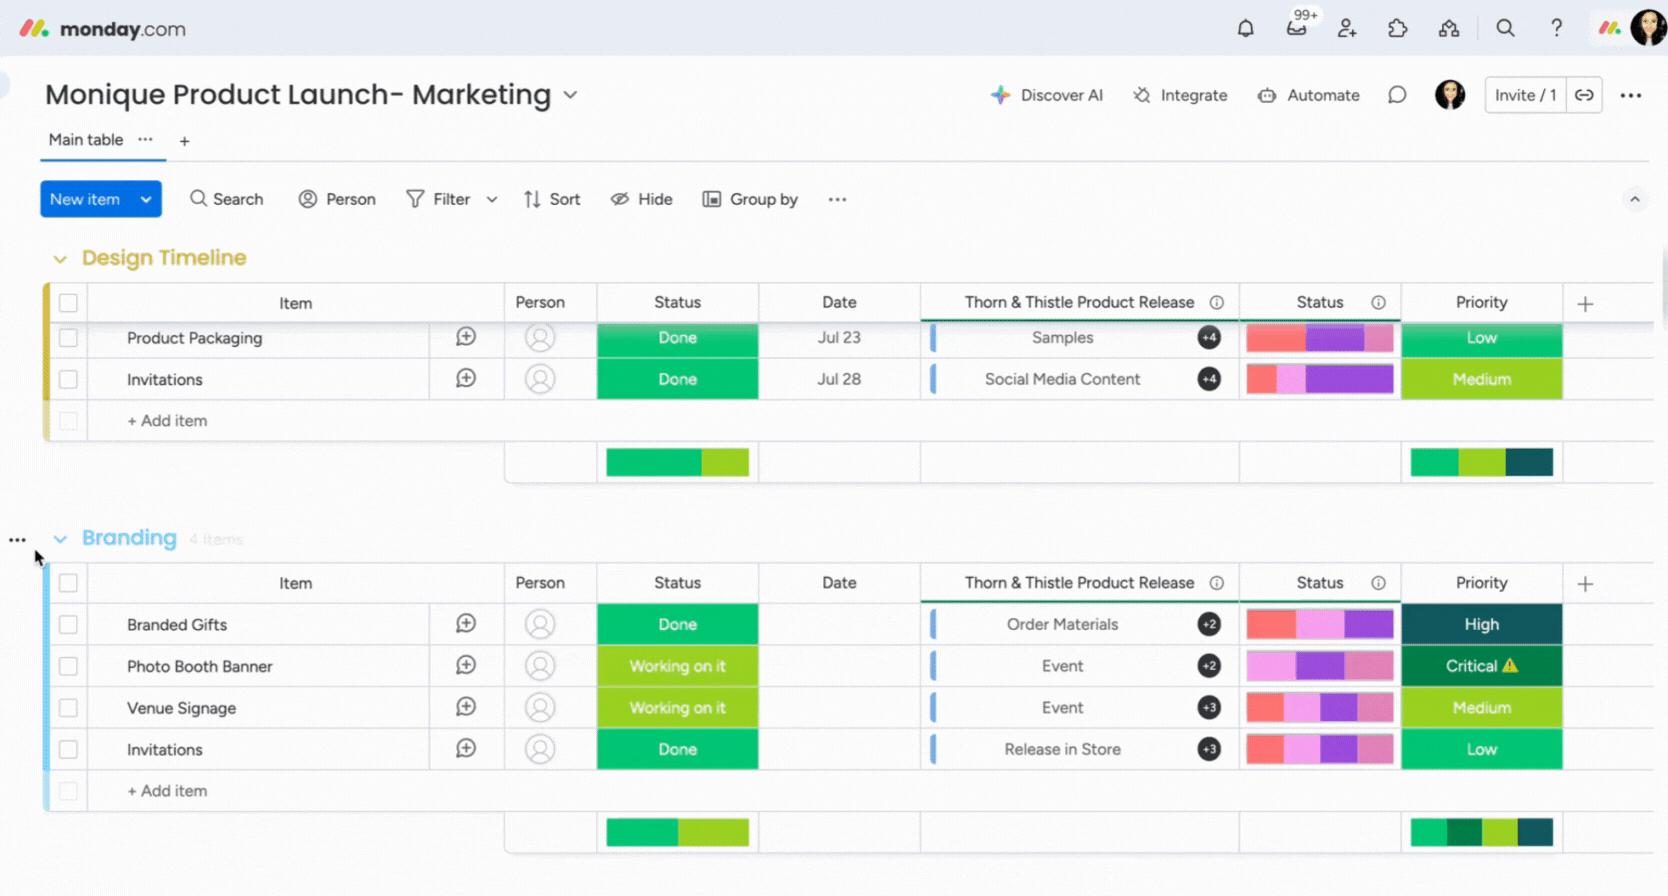Click the Automate button
Screen dimensions: 1668x896
(1308, 95)
